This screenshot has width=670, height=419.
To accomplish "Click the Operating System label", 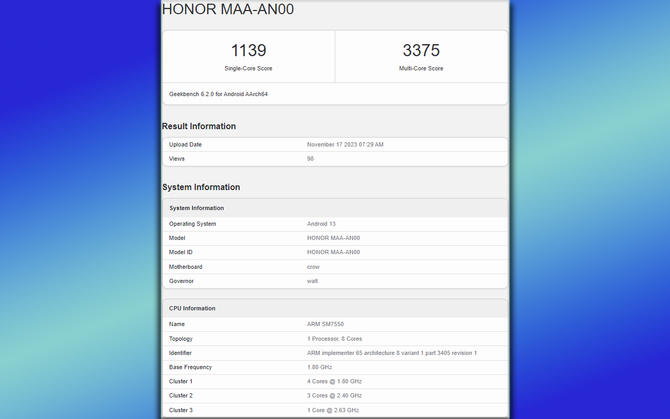I will (192, 224).
